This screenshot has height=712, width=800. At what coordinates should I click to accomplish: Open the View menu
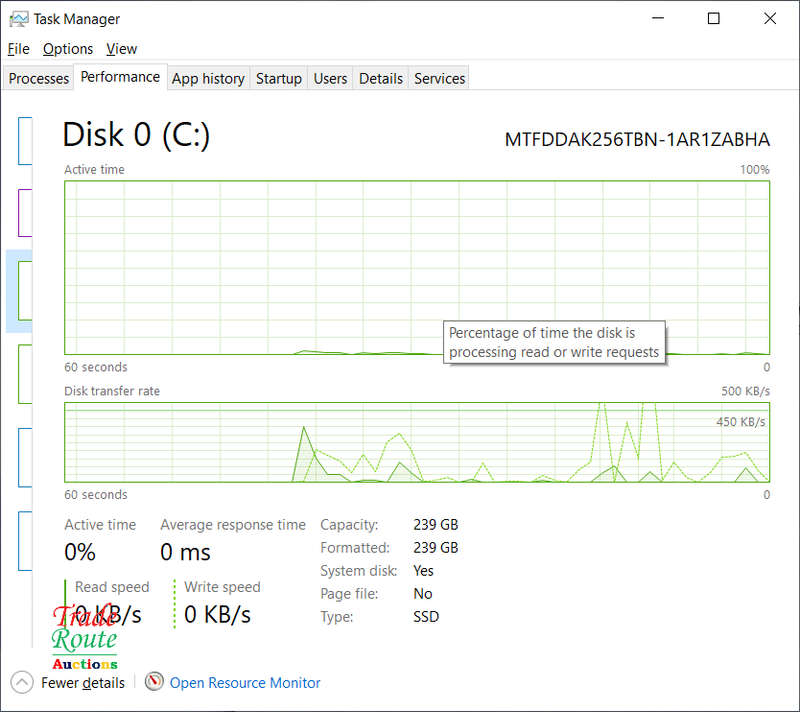pyautogui.click(x=121, y=49)
